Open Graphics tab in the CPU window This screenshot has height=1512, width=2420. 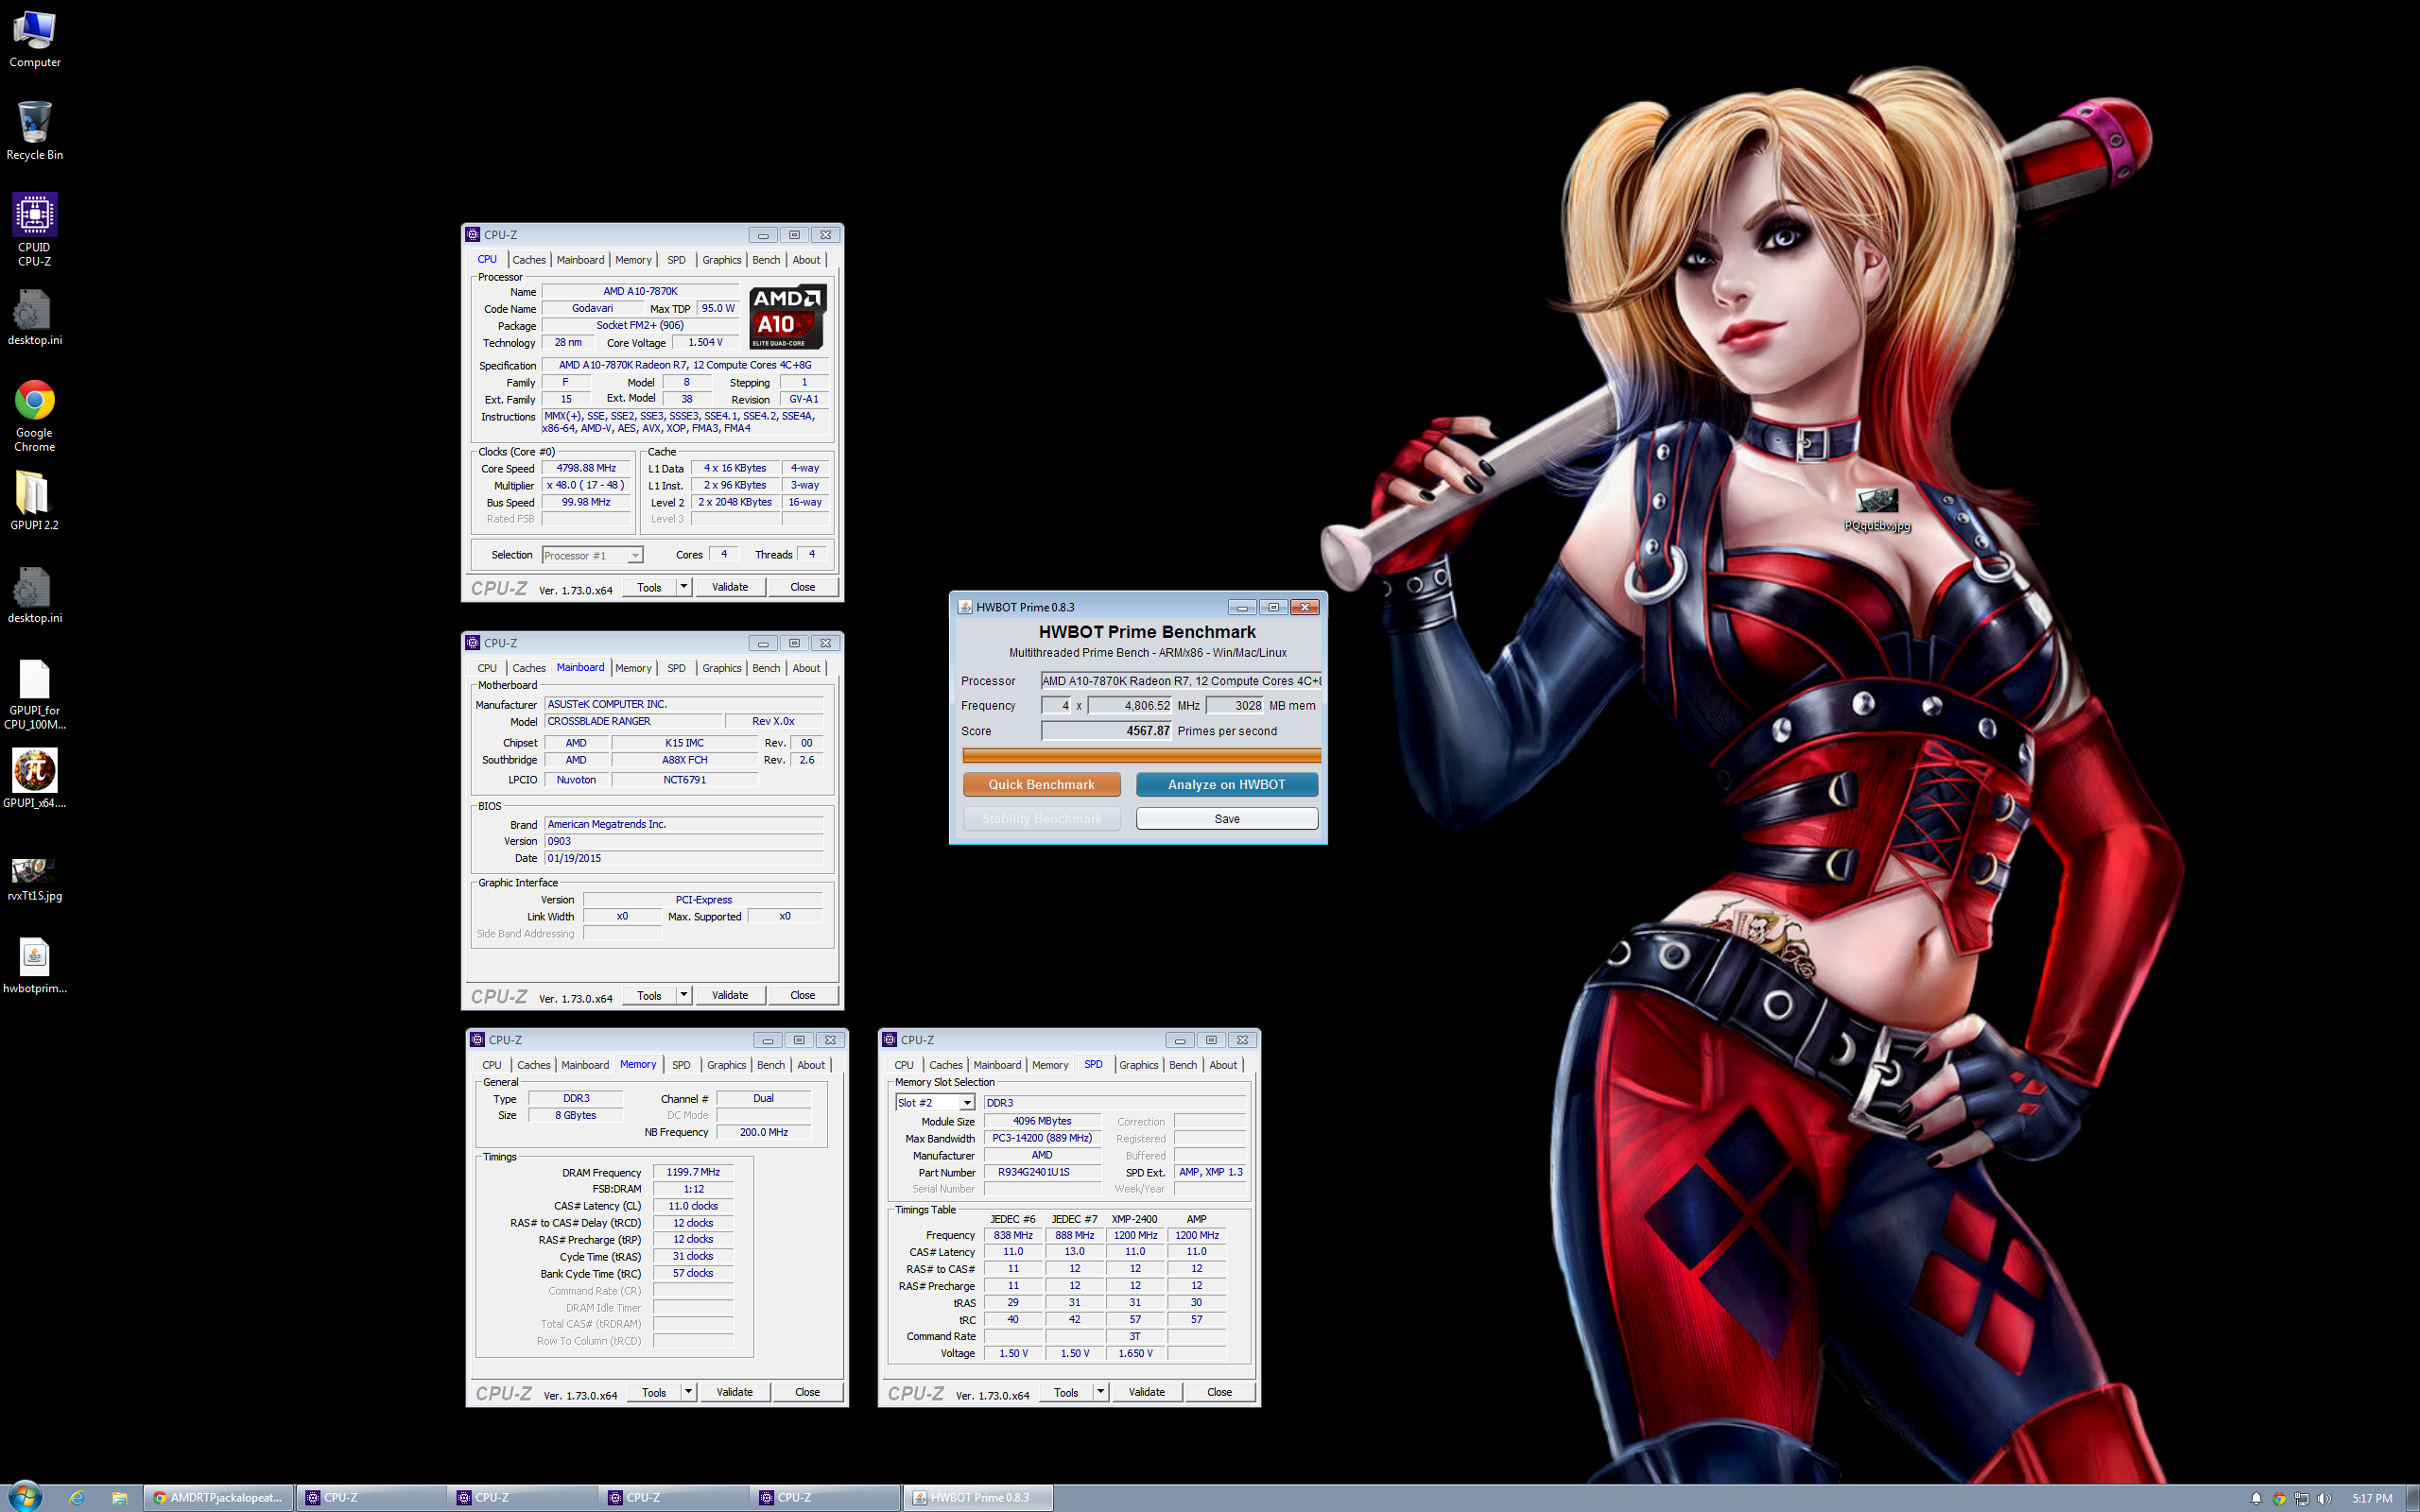click(x=722, y=260)
